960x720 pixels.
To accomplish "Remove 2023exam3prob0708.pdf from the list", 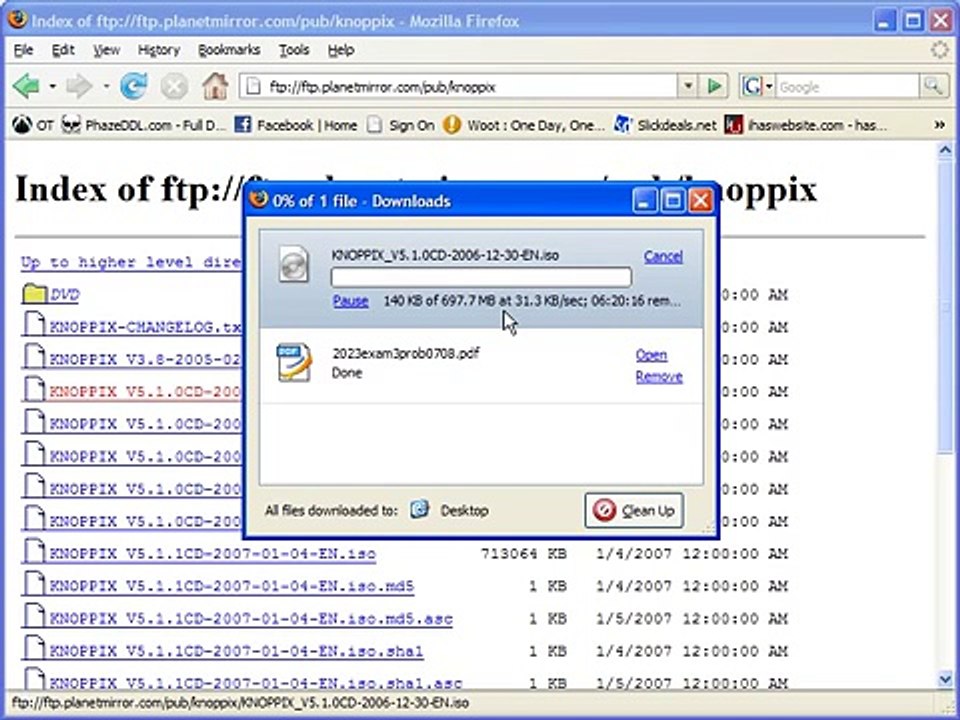I will click(x=659, y=377).
